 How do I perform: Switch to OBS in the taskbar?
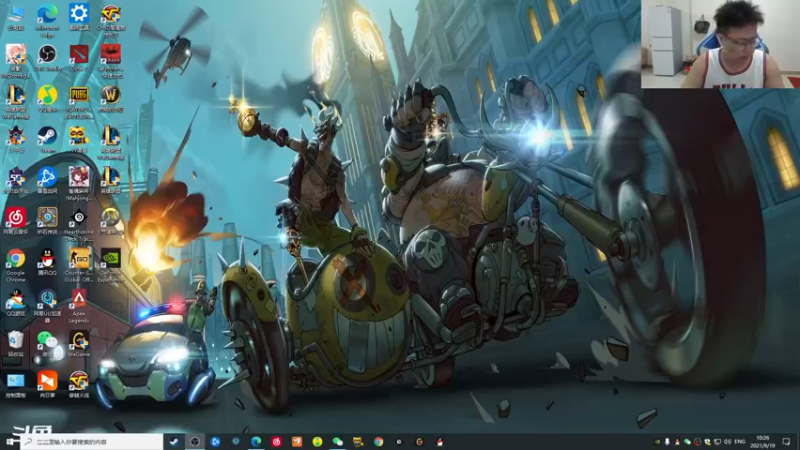pos(194,442)
